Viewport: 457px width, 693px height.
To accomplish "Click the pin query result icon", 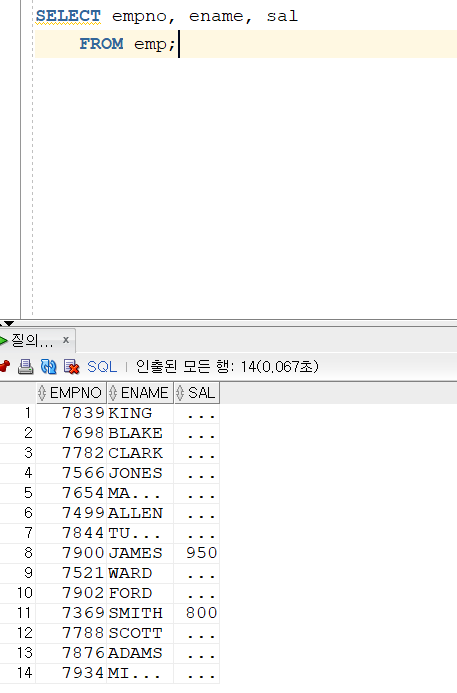I will pyautogui.click(x=4, y=366).
